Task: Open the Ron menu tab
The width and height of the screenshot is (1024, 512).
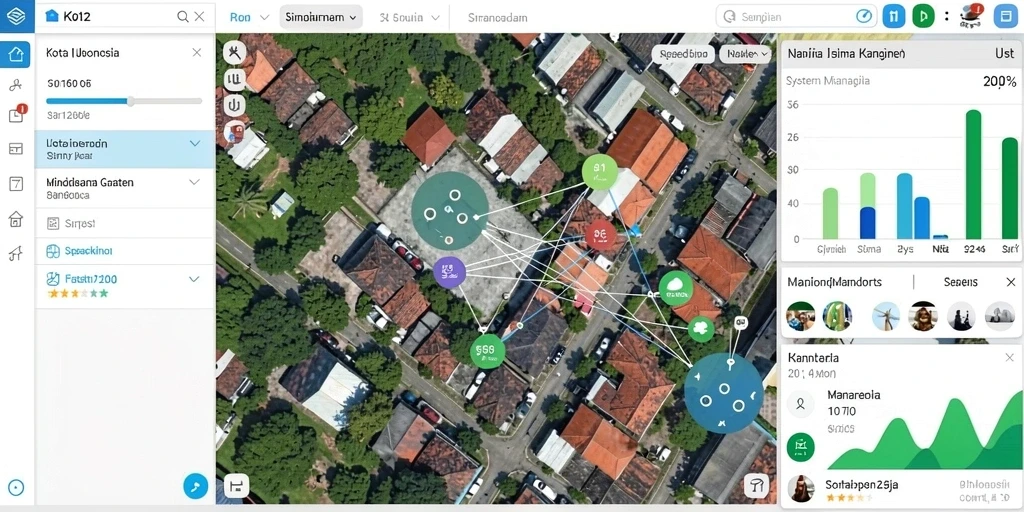Action: point(249,18)
